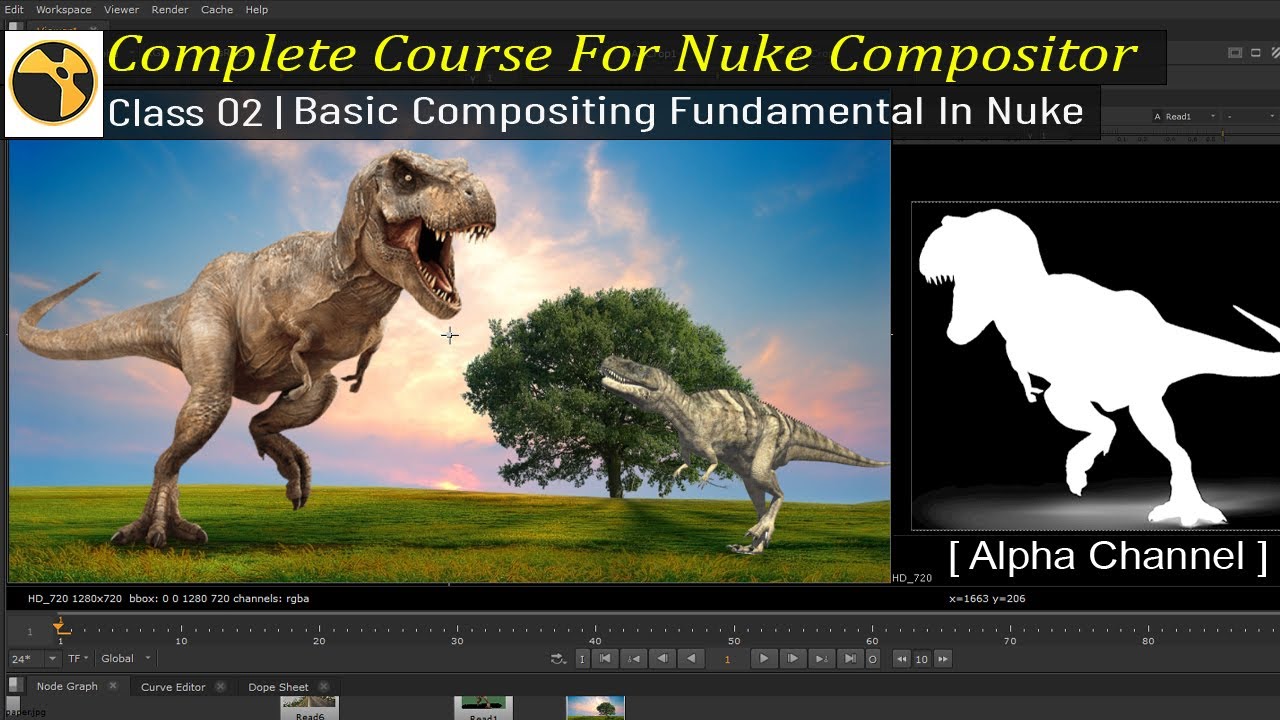
Task: Jump to the last frame
Action: (x=850, y=658)
